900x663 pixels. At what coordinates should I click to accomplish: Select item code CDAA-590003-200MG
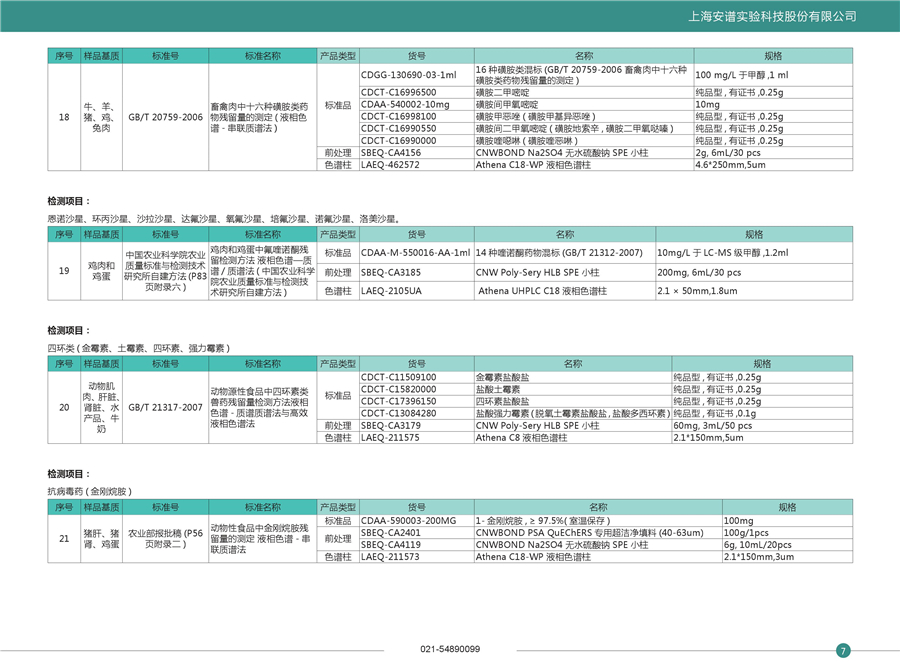[x=409, y=521]
